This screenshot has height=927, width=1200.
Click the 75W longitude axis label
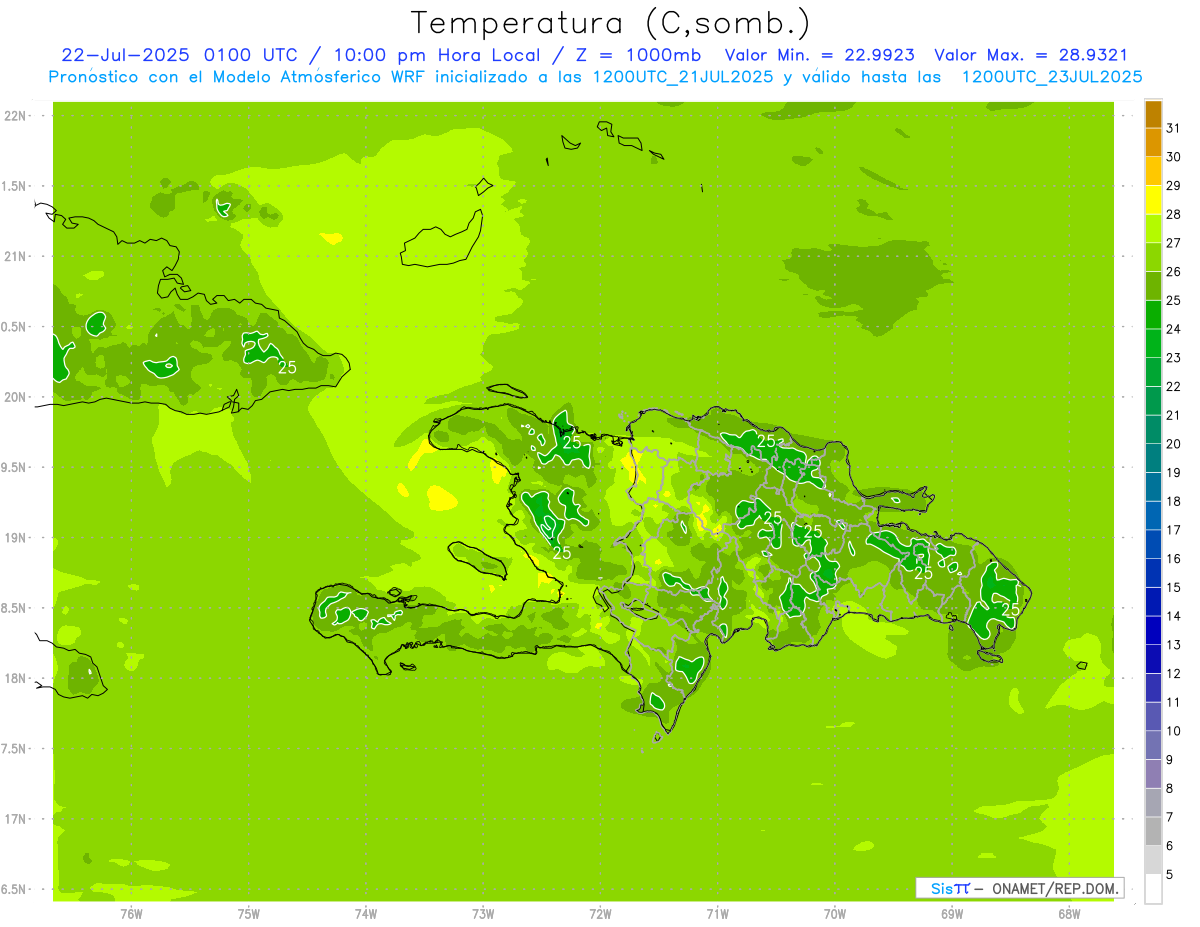248,914
